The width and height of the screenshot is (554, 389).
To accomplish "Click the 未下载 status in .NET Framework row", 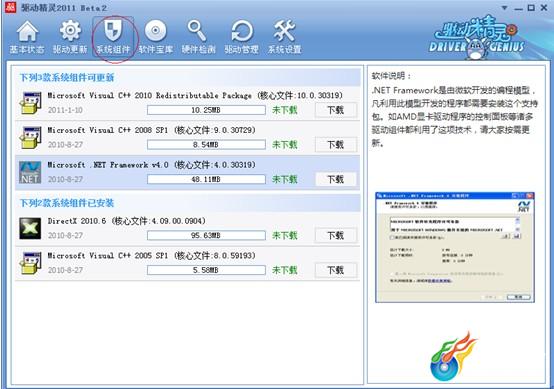I will tap(285, 179).
